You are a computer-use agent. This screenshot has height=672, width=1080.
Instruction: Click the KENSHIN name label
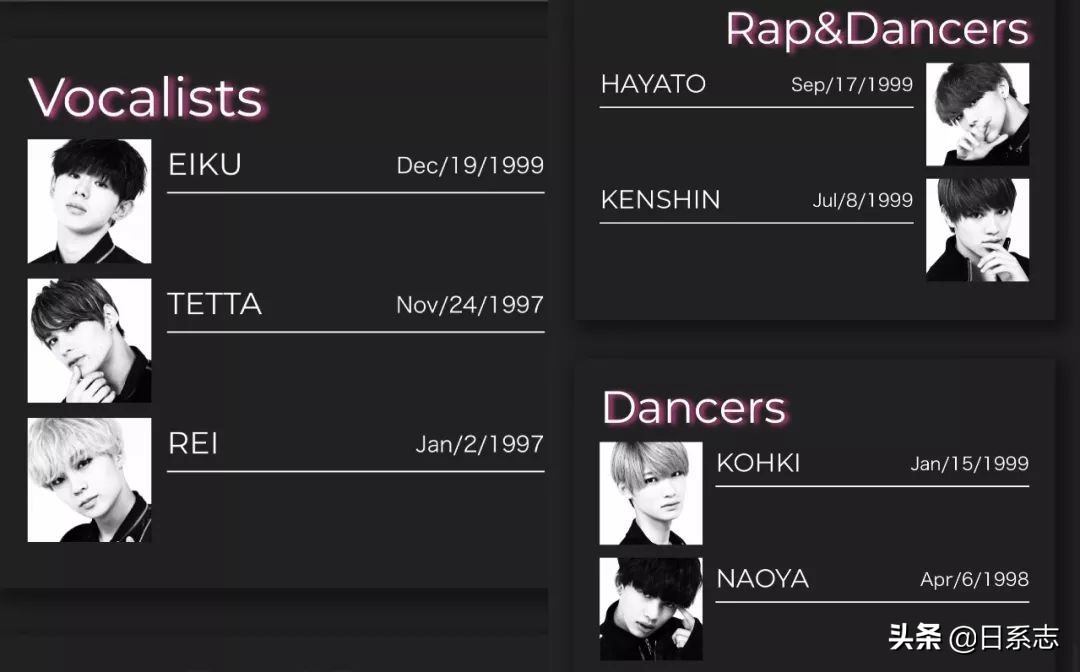[660, 199]
